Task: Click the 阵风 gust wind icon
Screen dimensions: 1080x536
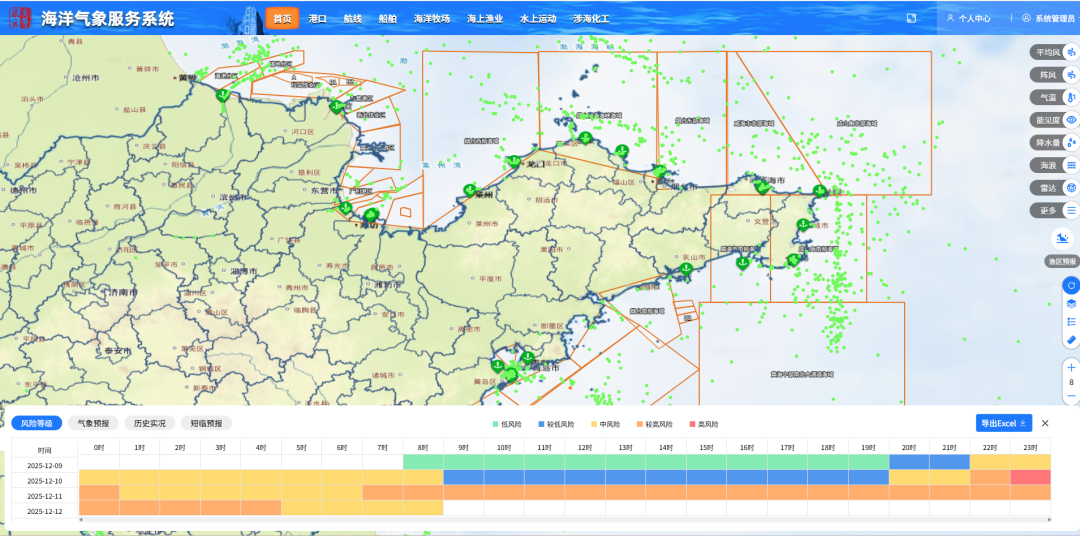Action: [1071, 75]
